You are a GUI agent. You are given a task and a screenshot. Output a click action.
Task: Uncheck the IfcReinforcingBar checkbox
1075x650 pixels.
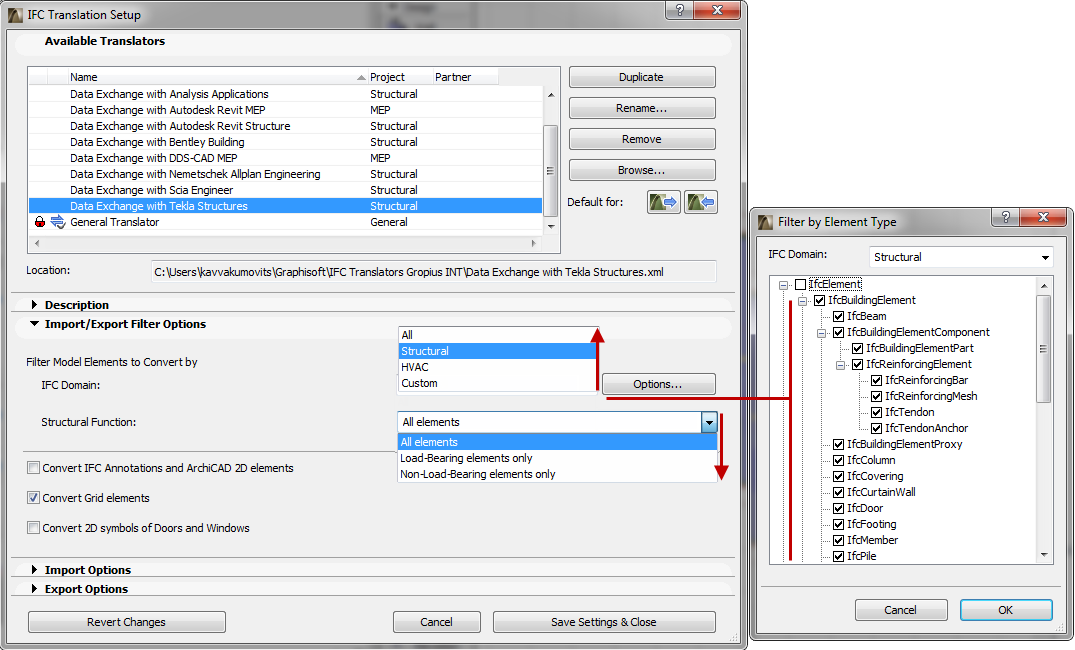coord(876,380)
